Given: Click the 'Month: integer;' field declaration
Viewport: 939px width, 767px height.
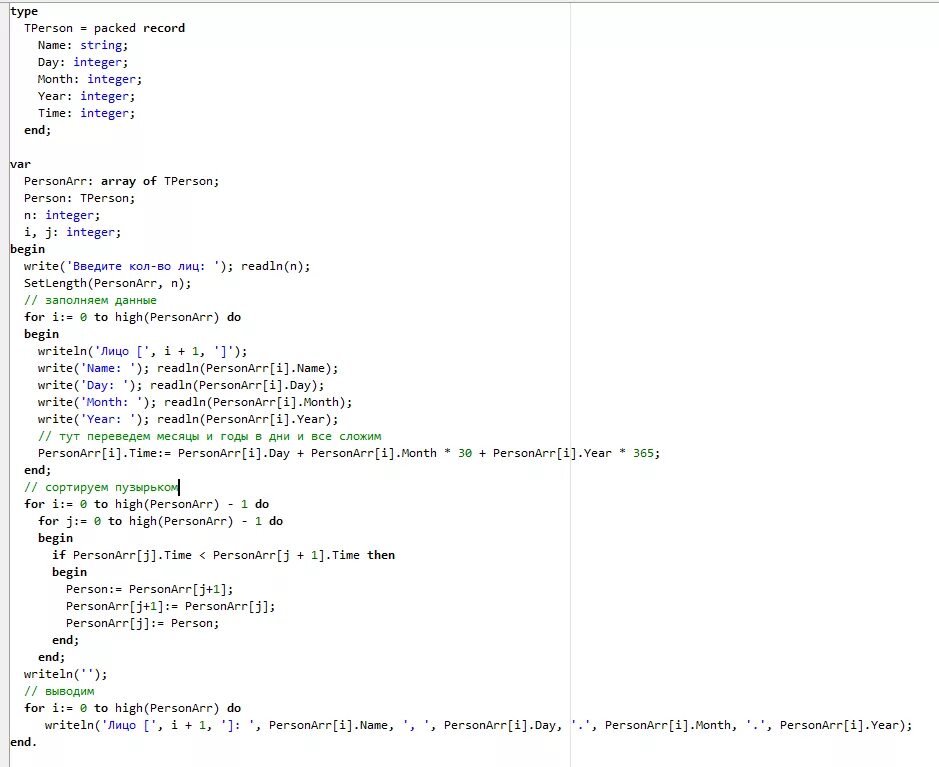Looking at the screenshot, I should point(90,79).
